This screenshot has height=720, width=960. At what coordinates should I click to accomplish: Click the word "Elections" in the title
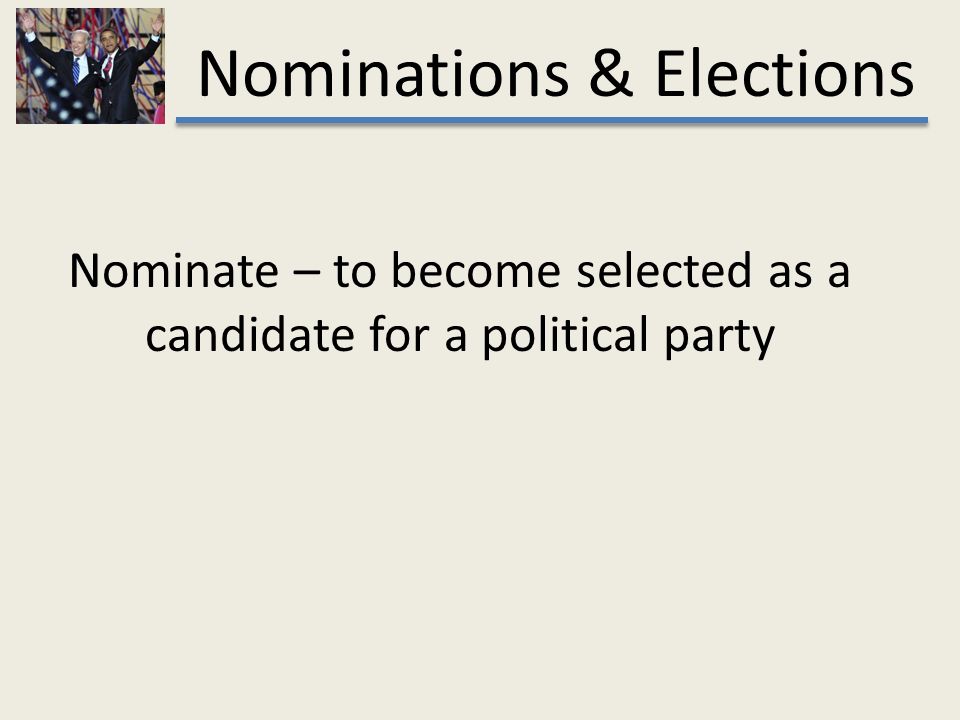pos(784,74)
